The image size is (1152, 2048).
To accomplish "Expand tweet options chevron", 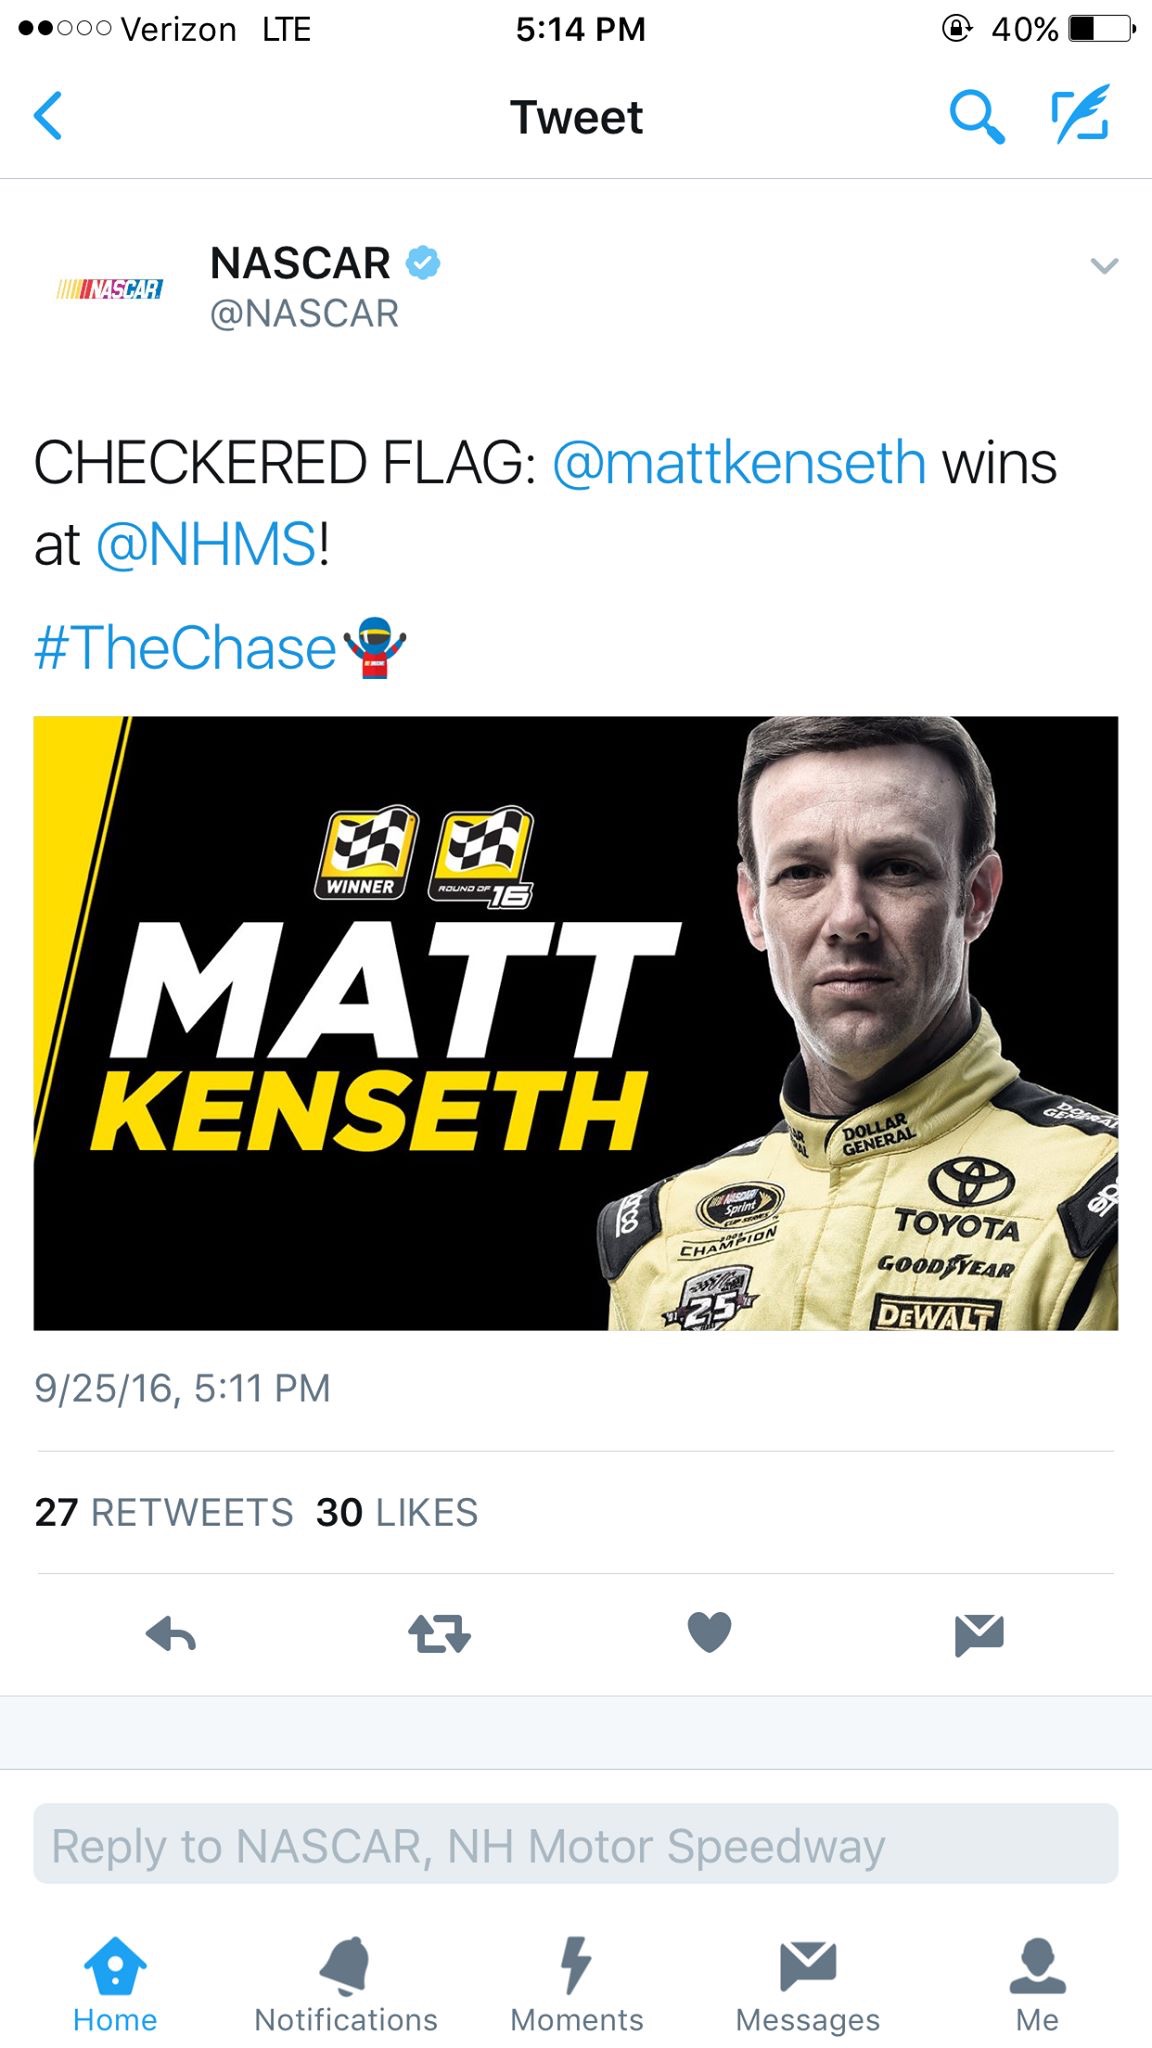I will (1104, 266).
